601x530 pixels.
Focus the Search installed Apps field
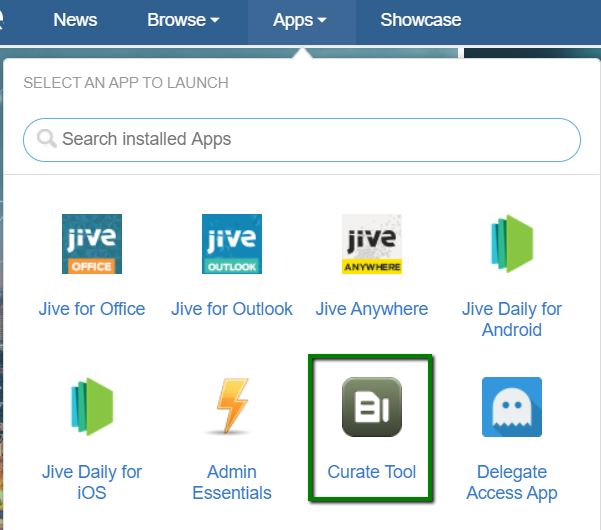coord(302,140)
